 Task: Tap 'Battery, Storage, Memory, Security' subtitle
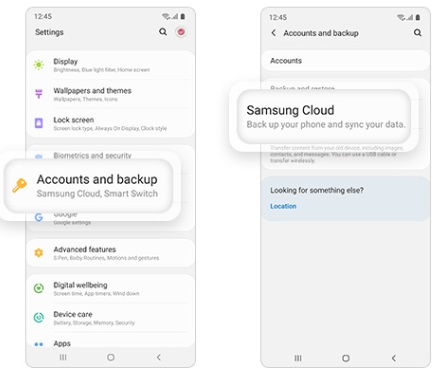click(x=94, y=323)
